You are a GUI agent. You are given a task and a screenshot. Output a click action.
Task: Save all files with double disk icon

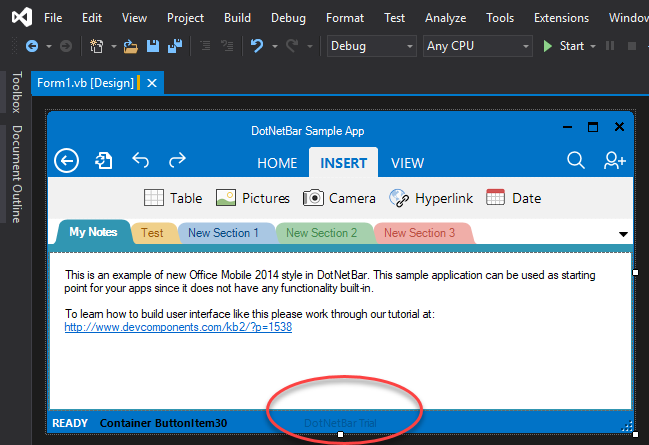click(175, 46)
